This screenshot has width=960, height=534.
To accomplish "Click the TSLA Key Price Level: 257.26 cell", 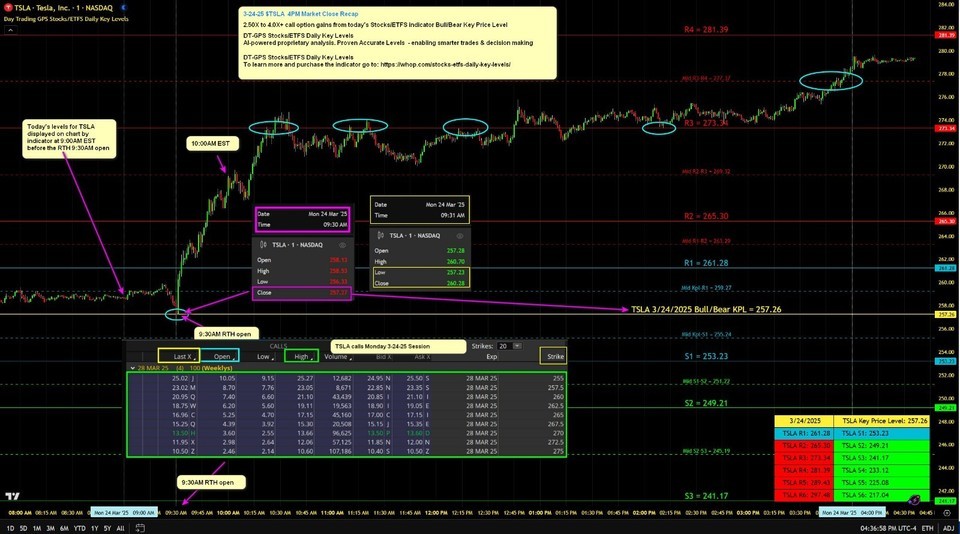I will 882,421.
